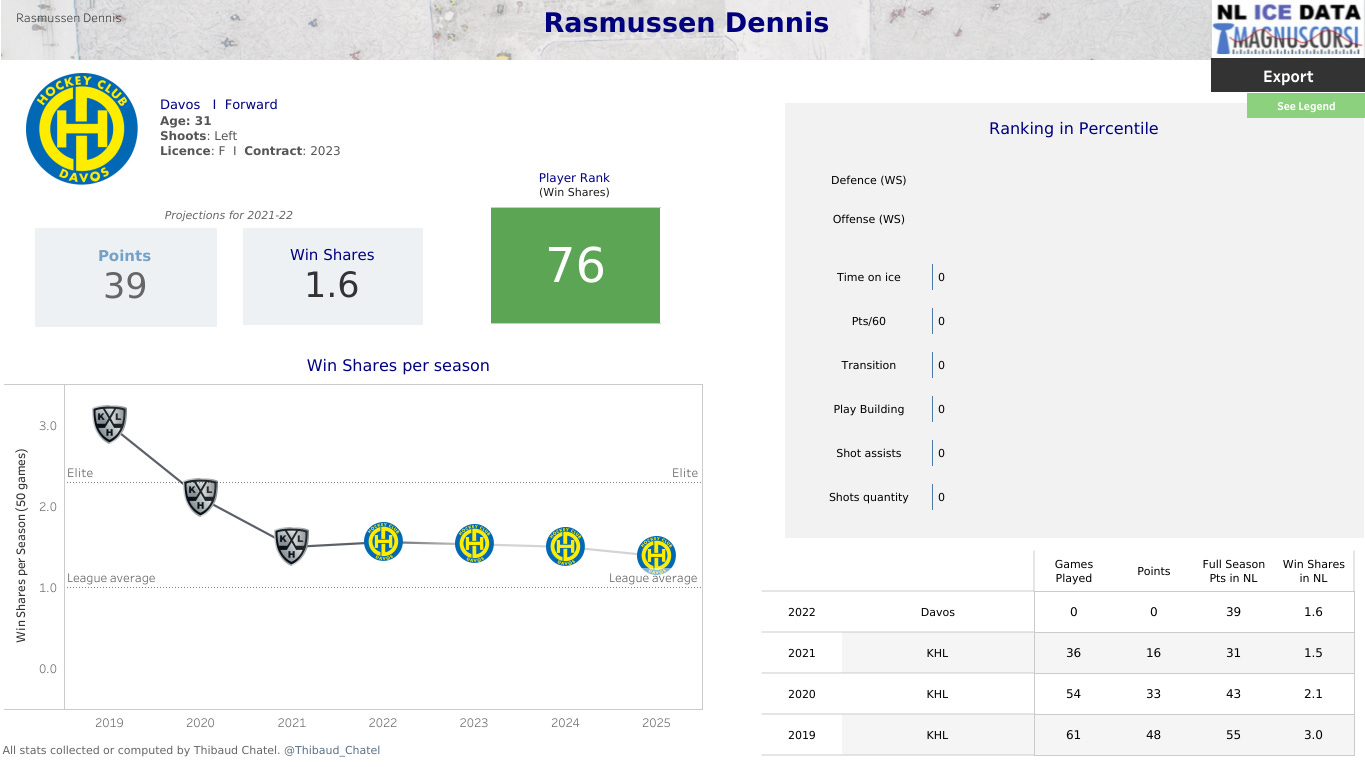Click the Win Shares in NL header
The image size is (1365, 767).
point(1314,571)
